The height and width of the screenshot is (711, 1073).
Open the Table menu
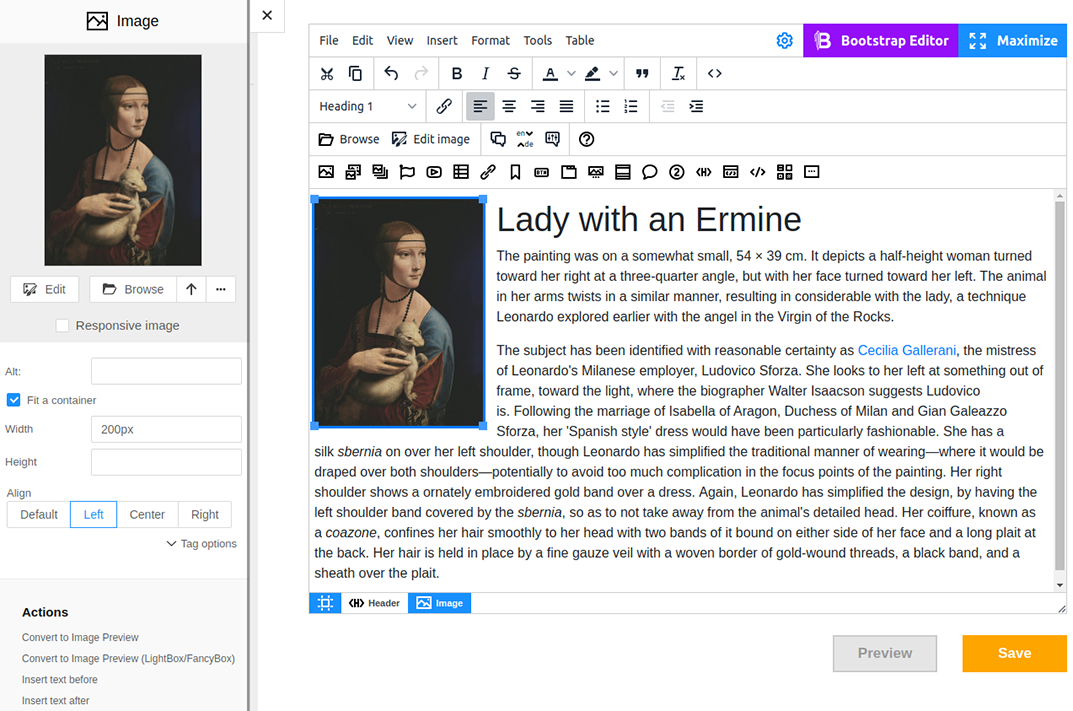click(x=580, y=41)
